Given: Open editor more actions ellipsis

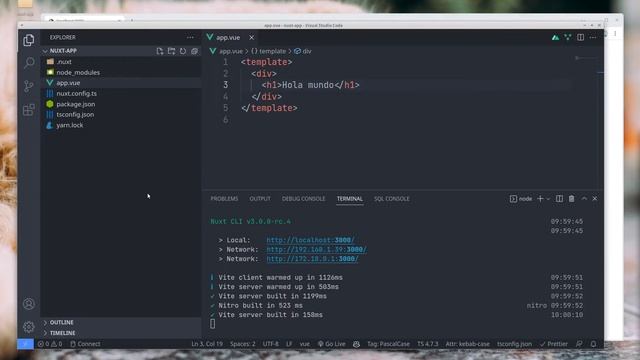Looking at the screenshot, I should pos(593,37).
